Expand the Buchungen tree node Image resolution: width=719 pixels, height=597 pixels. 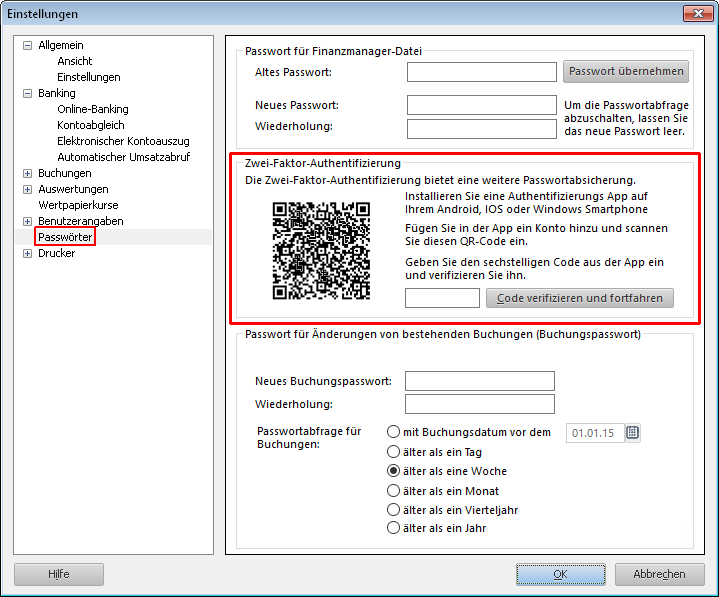click(x=28, y=174)
